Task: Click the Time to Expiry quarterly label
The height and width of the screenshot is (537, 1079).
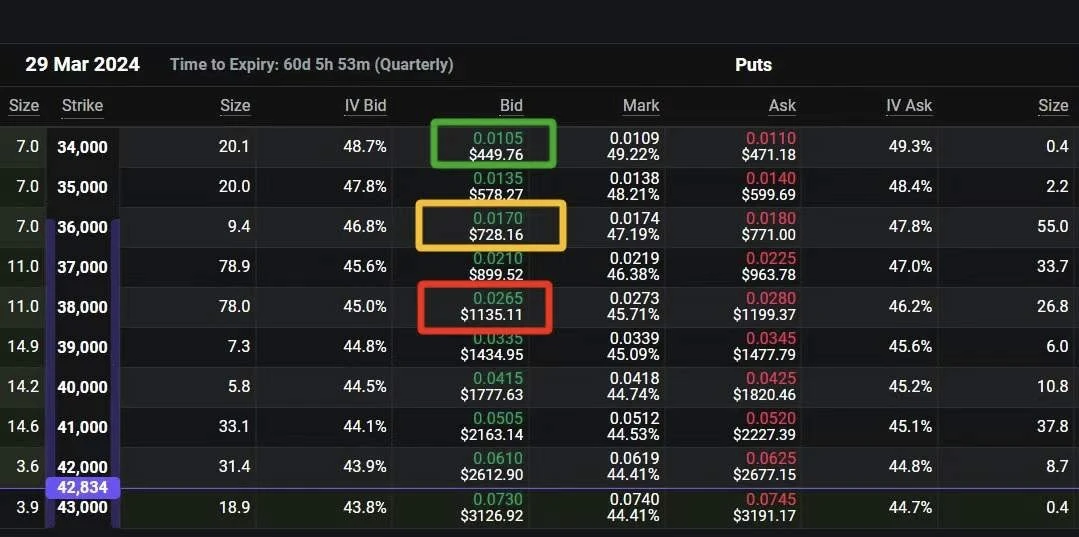Action: [311, 65]
